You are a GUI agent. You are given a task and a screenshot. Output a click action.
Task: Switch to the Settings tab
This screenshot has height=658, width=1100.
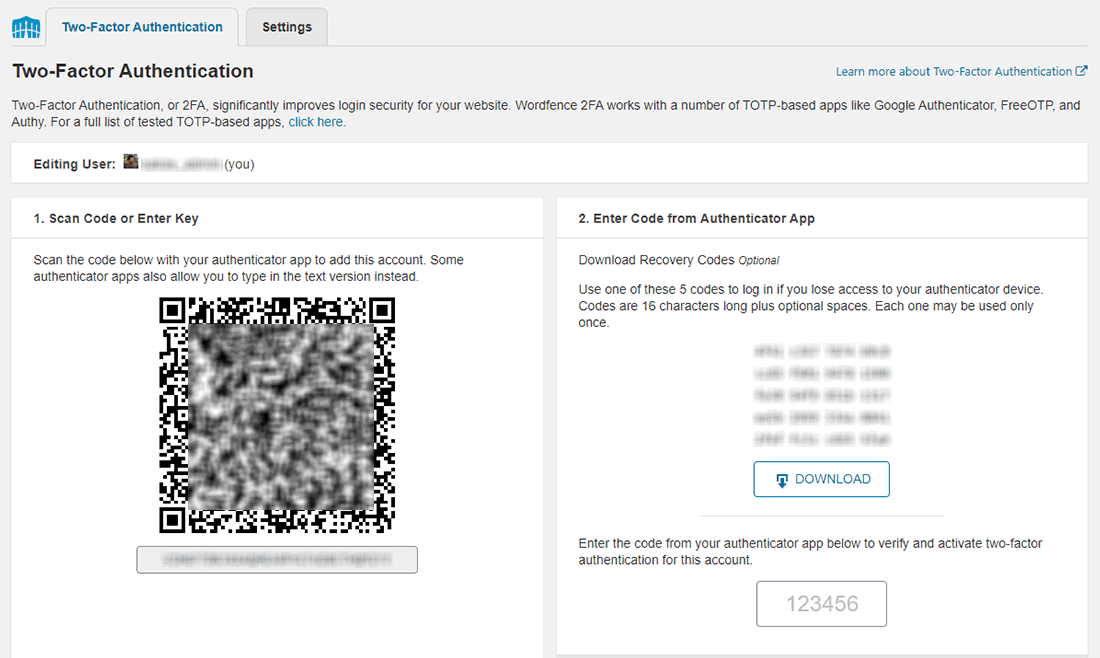click(x=286, y=27)
